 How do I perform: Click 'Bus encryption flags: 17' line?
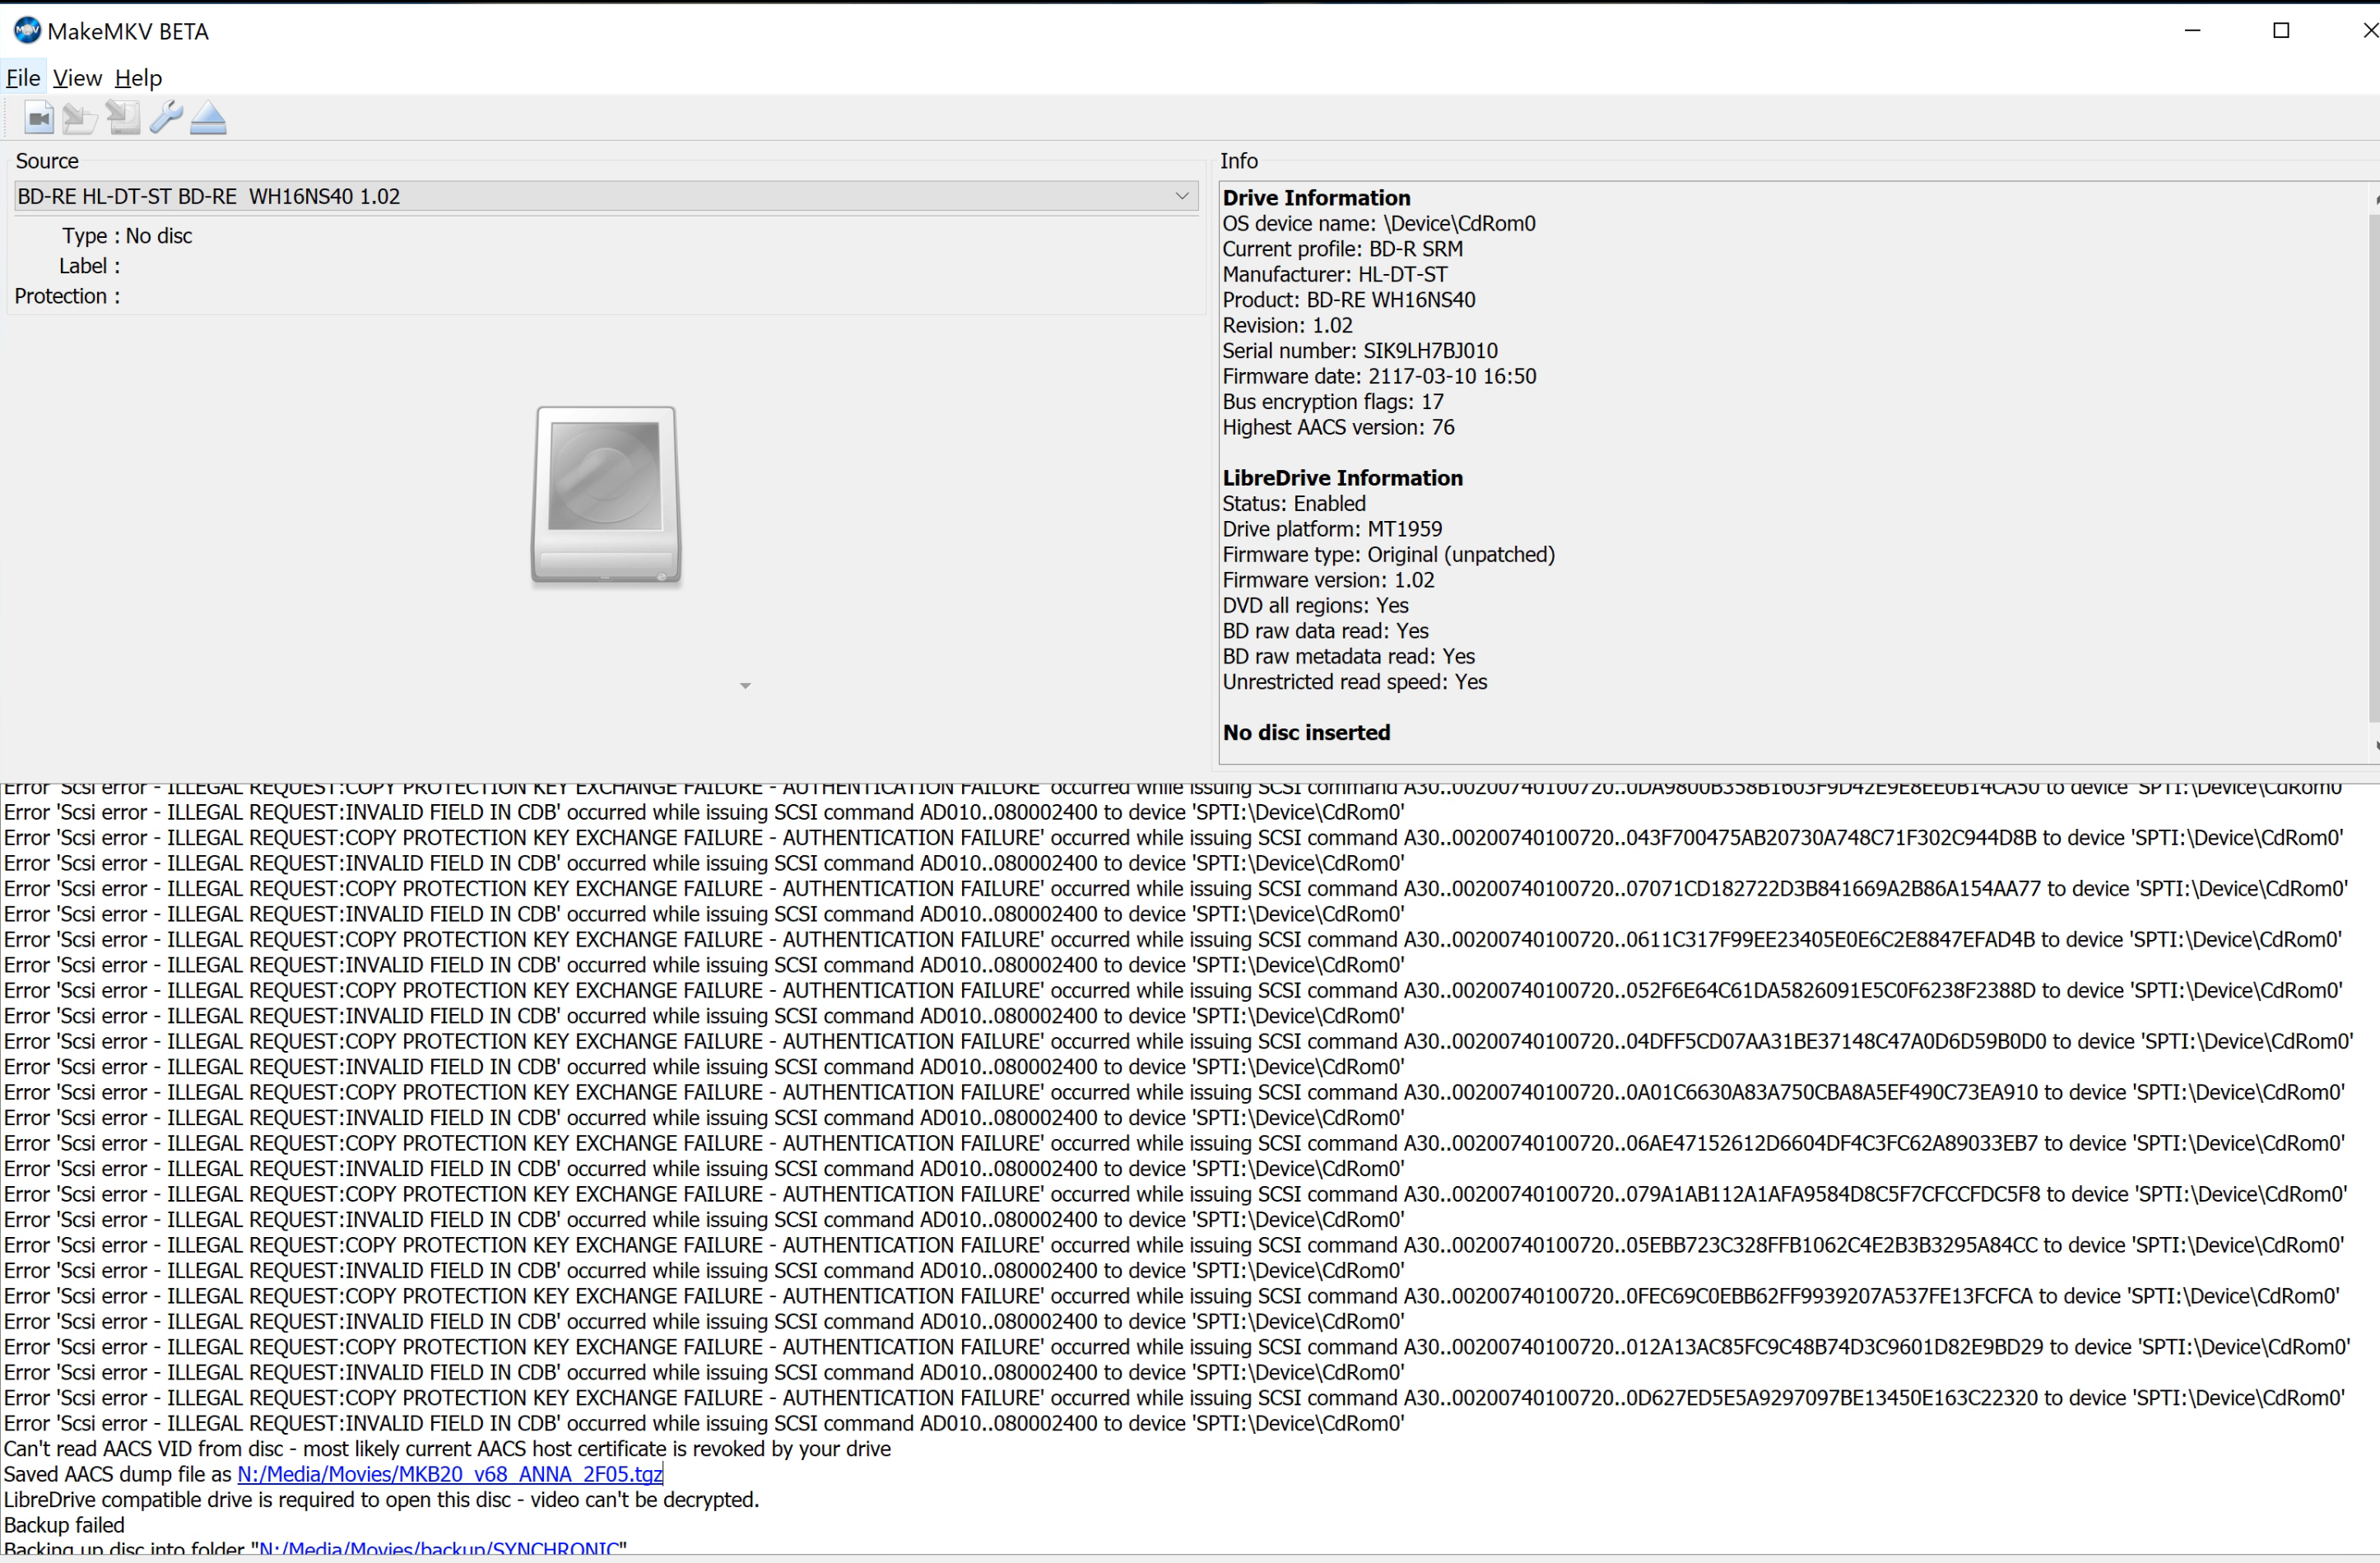pos(1333,402)
